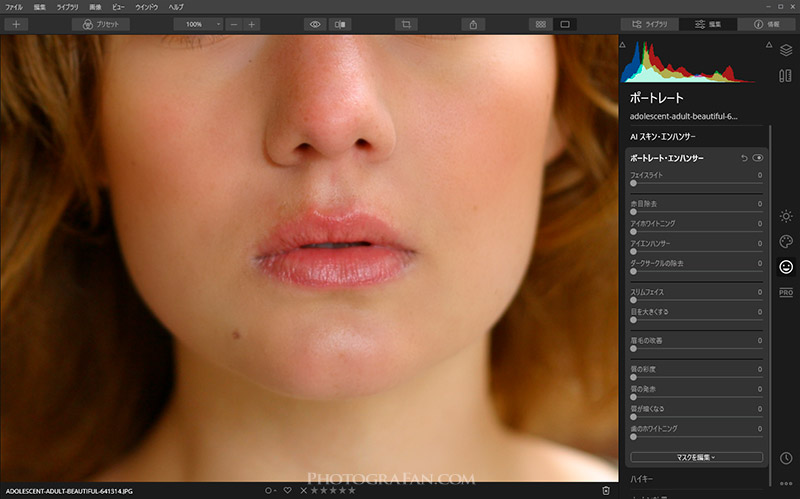800x499 pixels.
Task: Select the crop tool
Action: [406, 24]
